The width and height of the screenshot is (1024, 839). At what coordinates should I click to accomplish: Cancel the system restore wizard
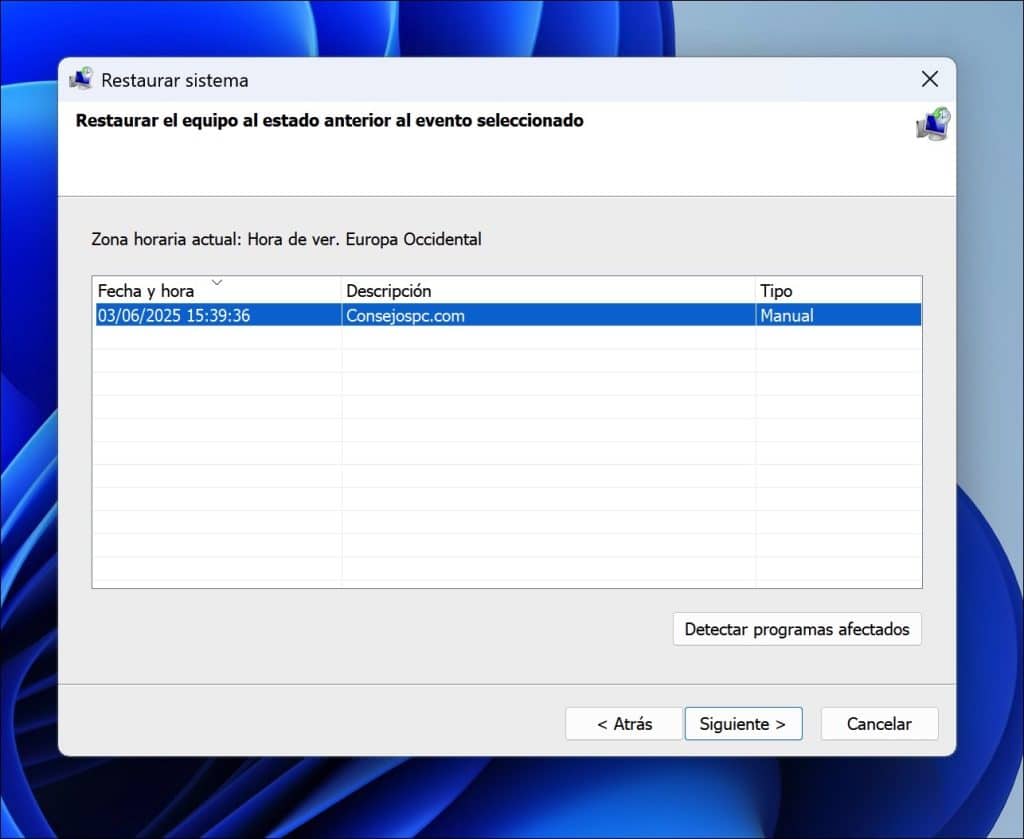[879, 723]
